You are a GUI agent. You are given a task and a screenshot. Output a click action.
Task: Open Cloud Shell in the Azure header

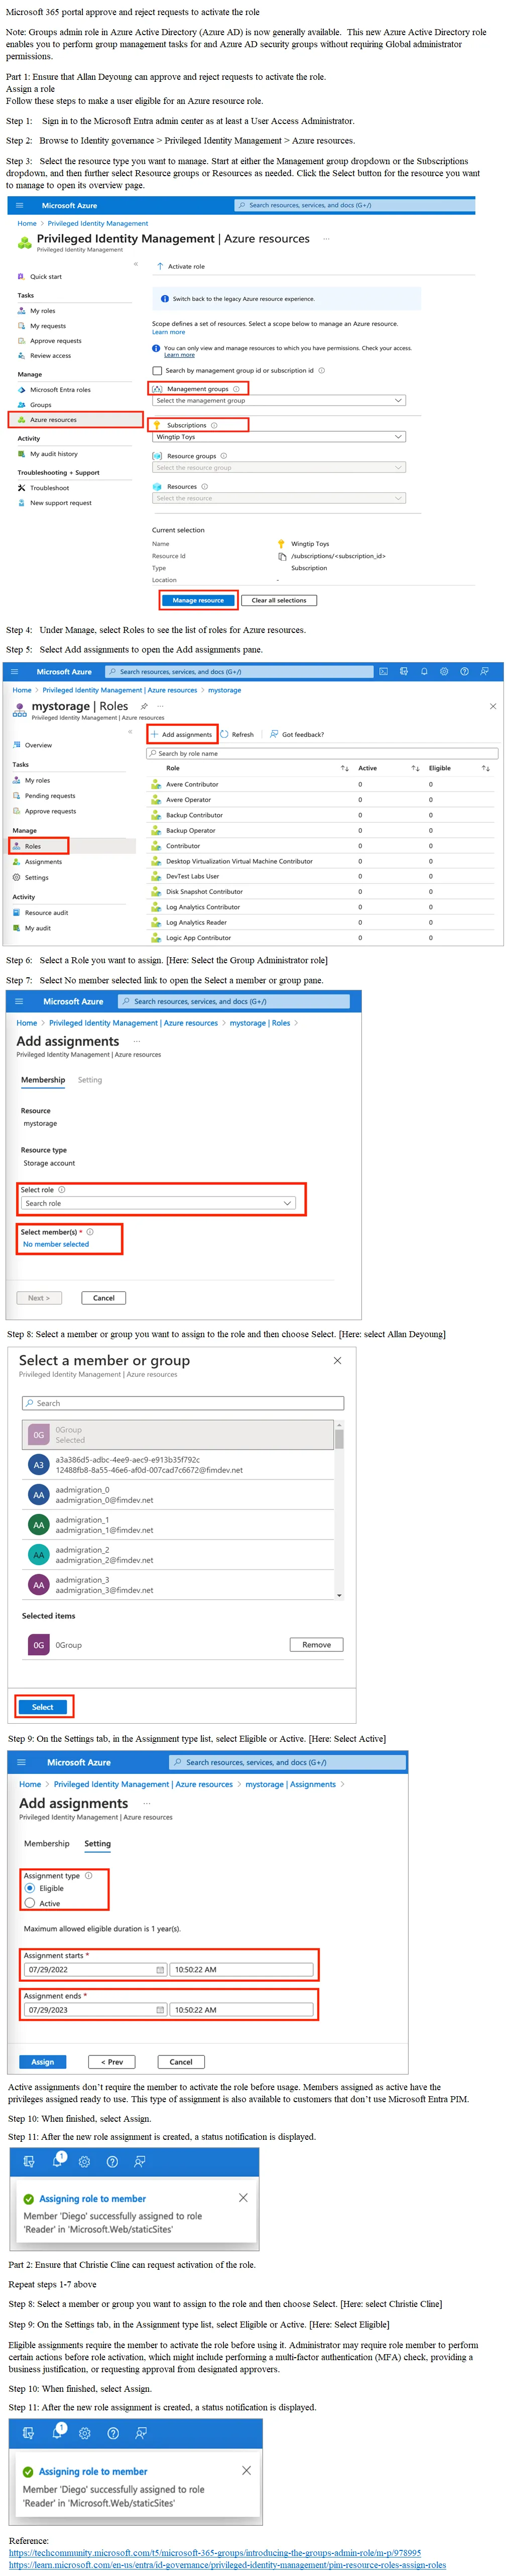click(x=384, y=672)
